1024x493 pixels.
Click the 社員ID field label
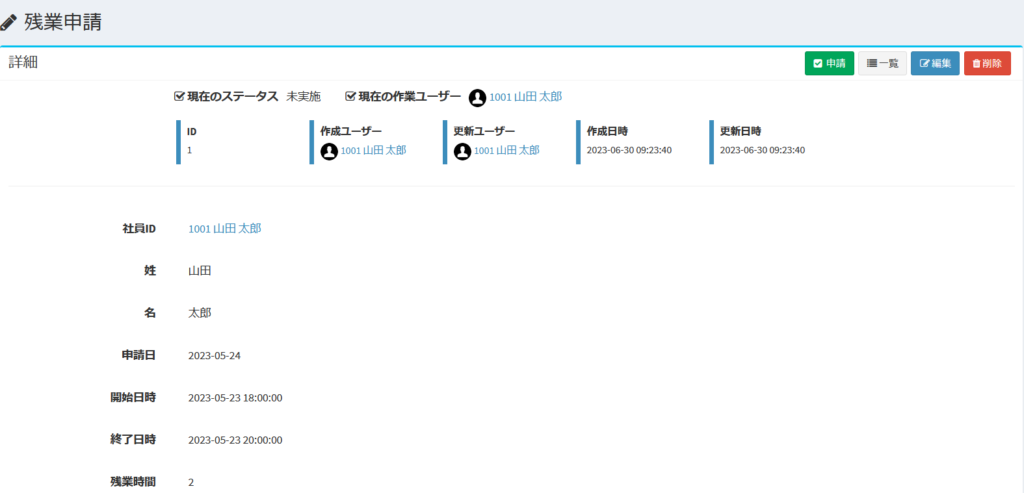pyautogui.click(x=138, y=229)
